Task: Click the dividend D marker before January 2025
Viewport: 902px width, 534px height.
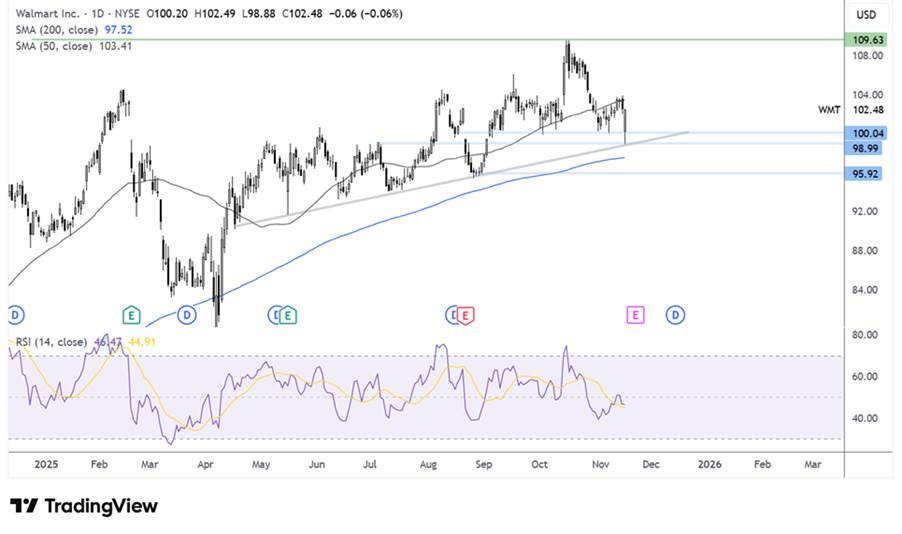Action: [15, 315]
